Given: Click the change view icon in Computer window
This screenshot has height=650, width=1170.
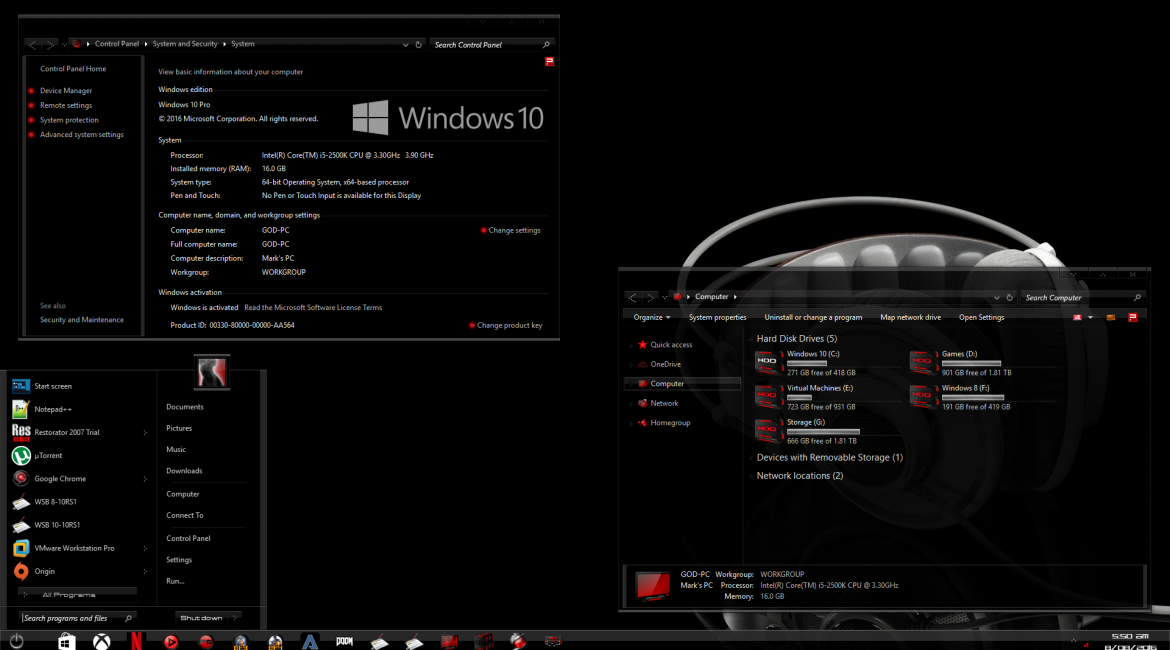Looking at the screenshot, I should pos(1077,317).
